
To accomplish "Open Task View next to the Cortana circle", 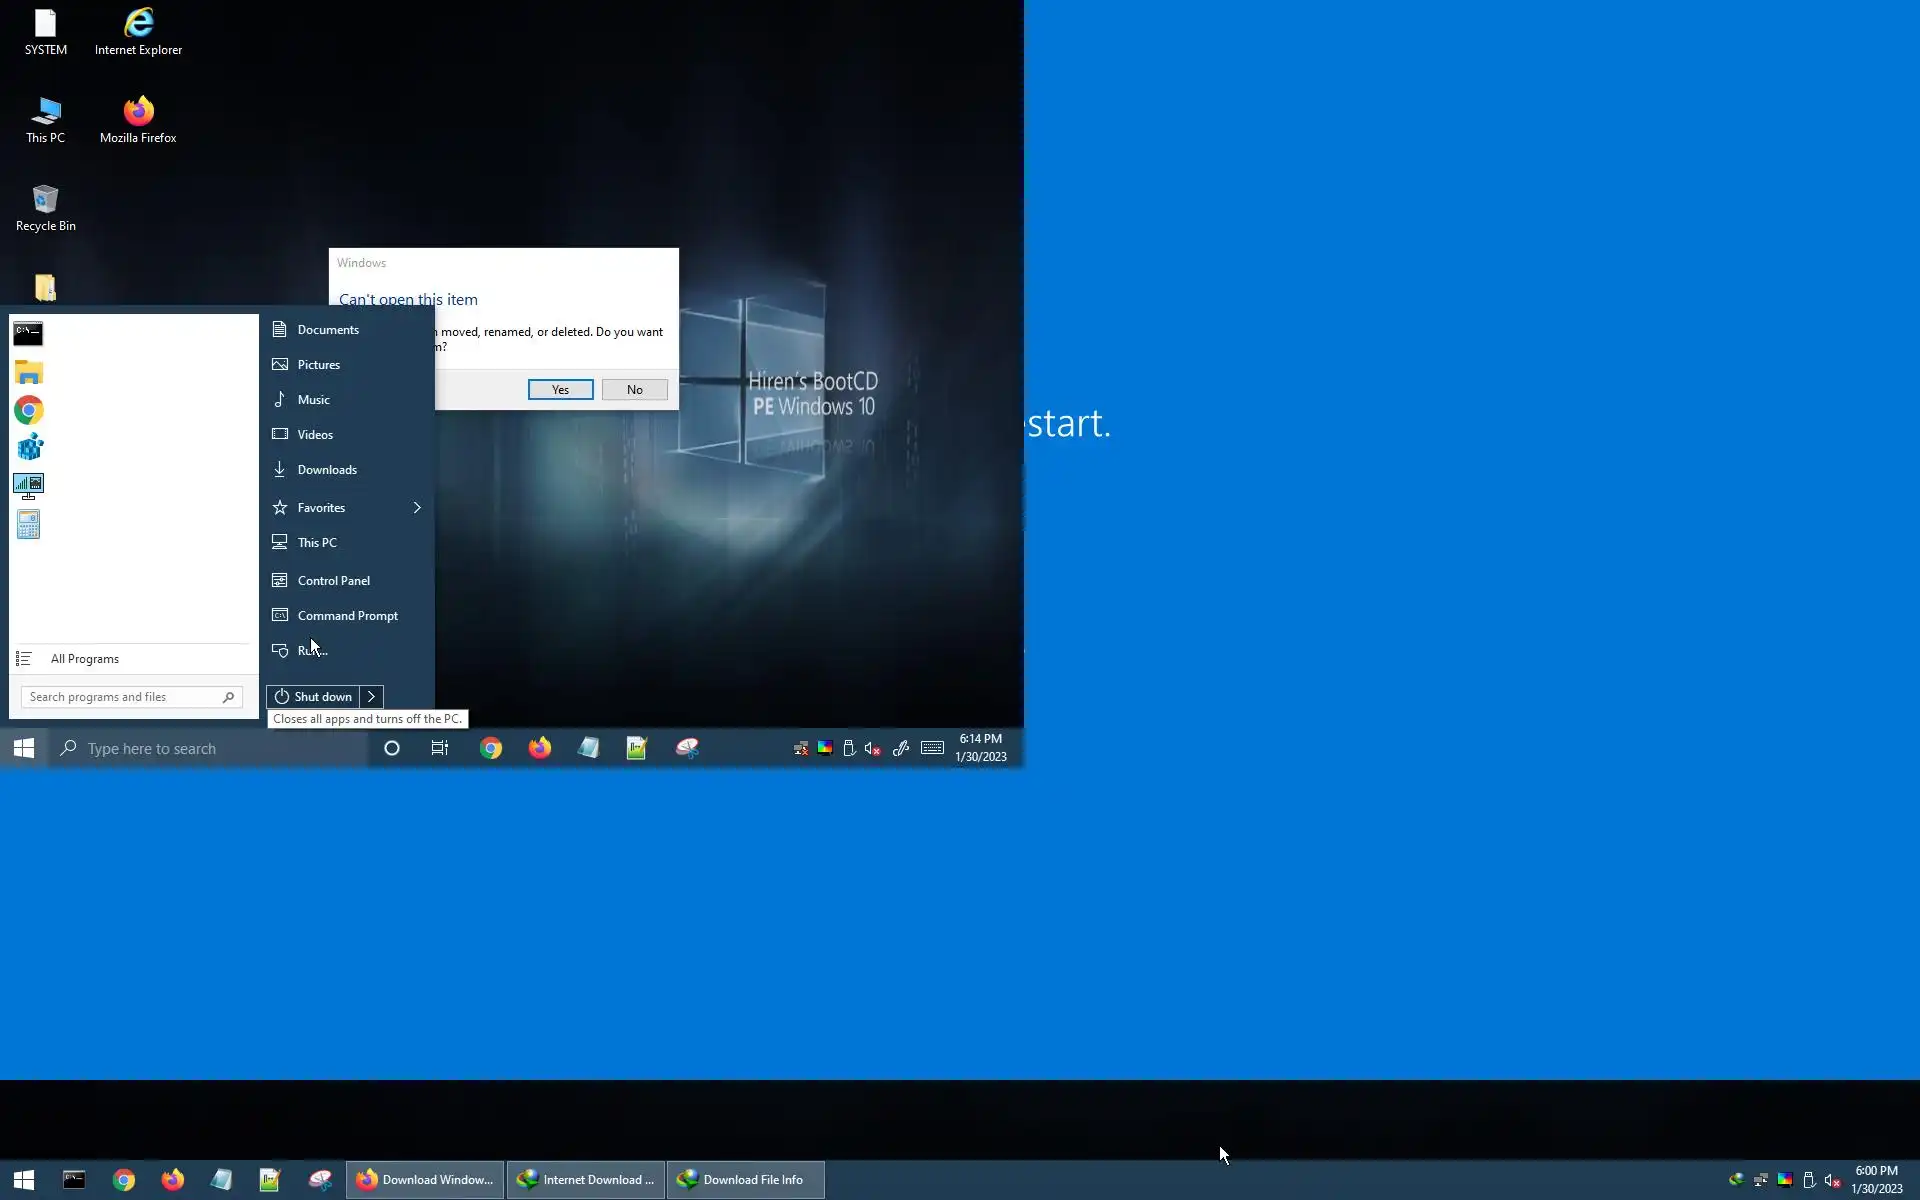I will click(440, 748).
